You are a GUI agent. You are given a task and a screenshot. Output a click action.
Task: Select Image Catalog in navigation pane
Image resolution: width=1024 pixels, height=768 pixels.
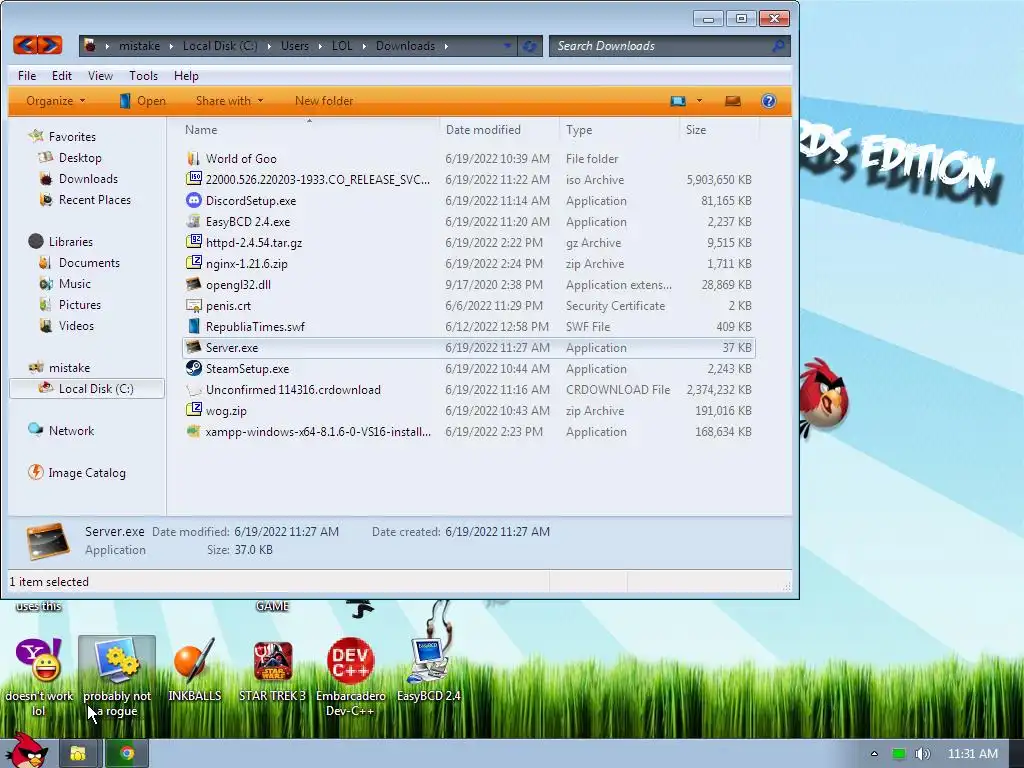coord(87,472)
